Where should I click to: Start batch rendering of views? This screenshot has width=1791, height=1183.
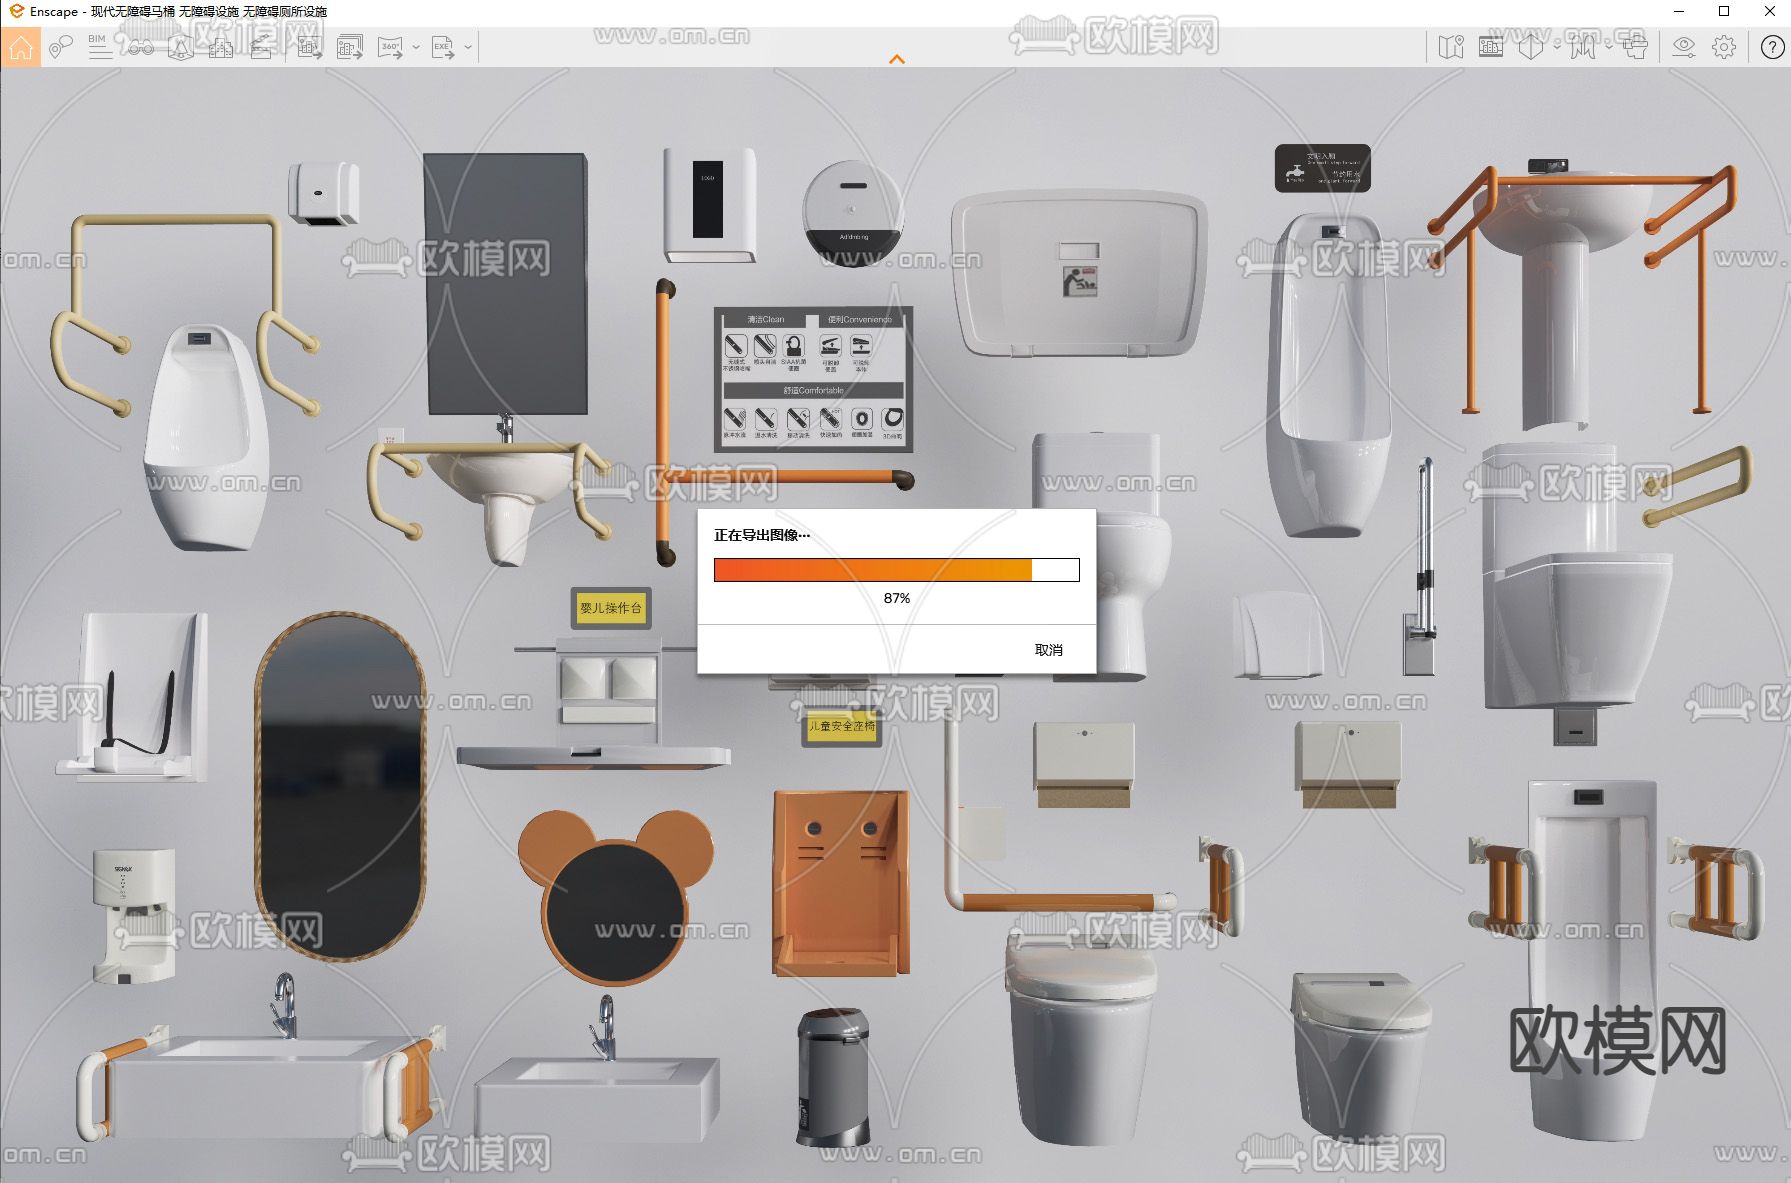pos(350,47)
